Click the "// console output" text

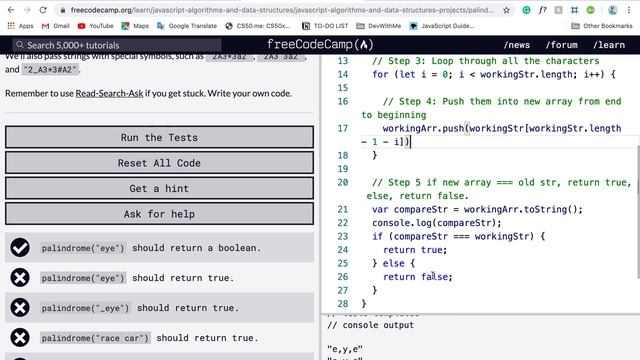pyautogui.click(x=370, y=325)
